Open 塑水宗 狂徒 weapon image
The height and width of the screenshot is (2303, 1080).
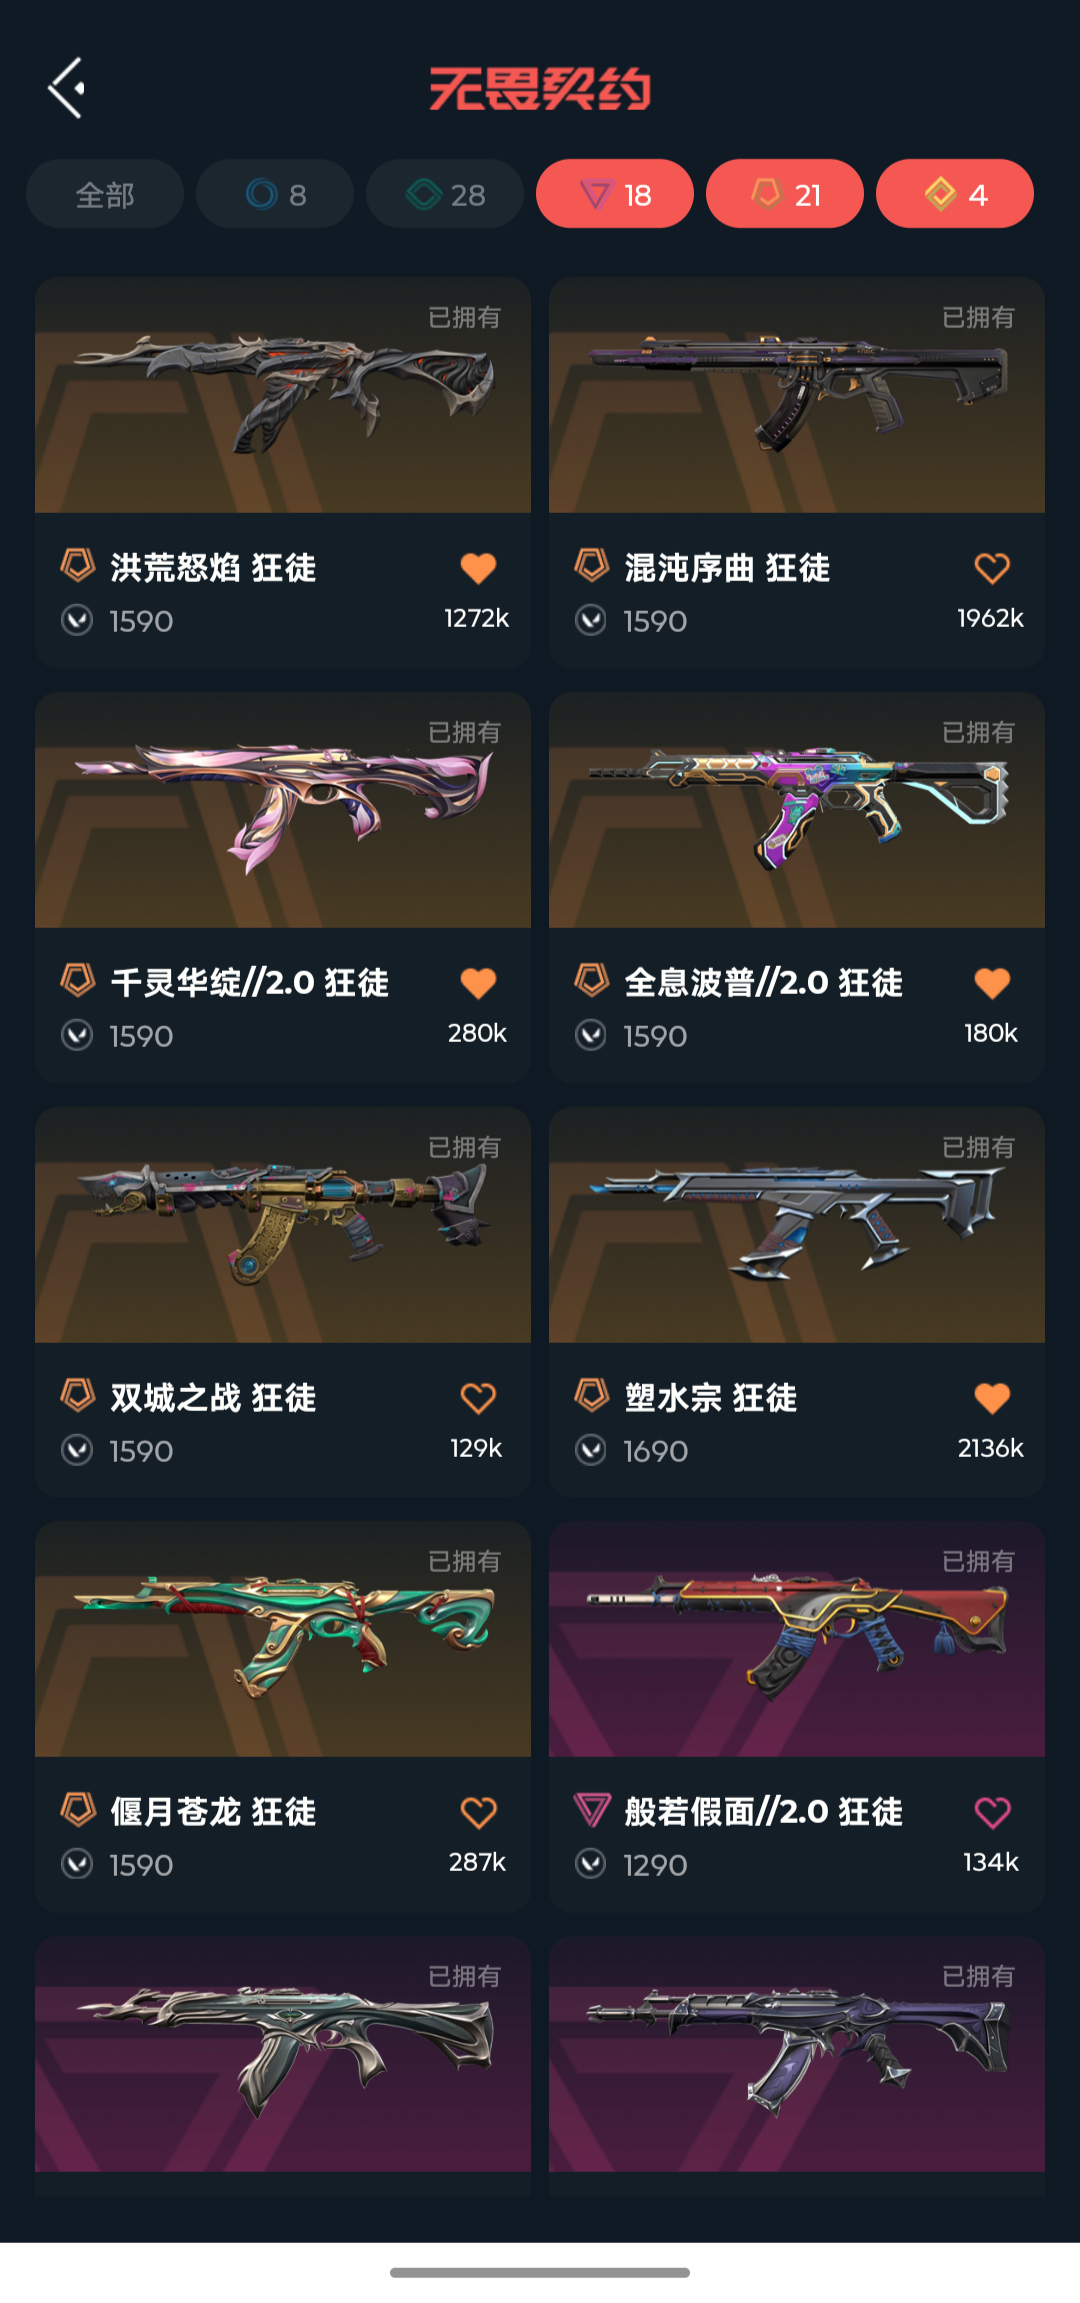click(797, 1225)
